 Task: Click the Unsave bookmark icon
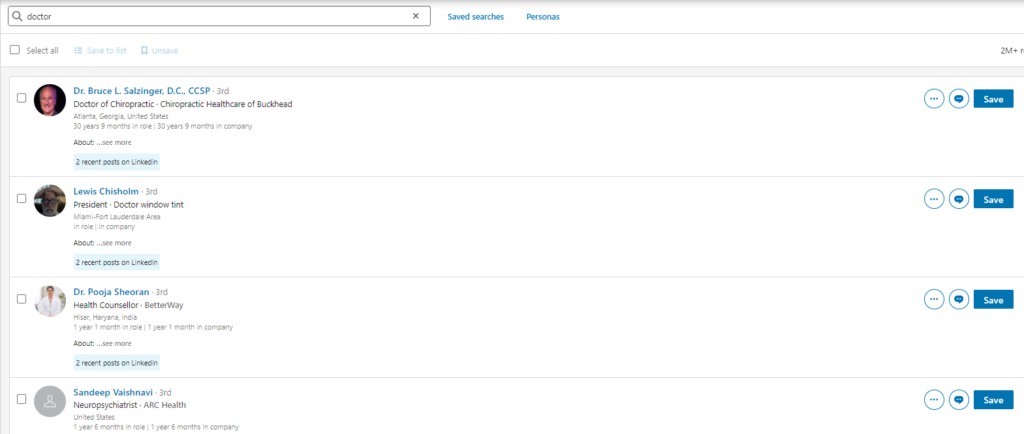[x=145, y=50]
